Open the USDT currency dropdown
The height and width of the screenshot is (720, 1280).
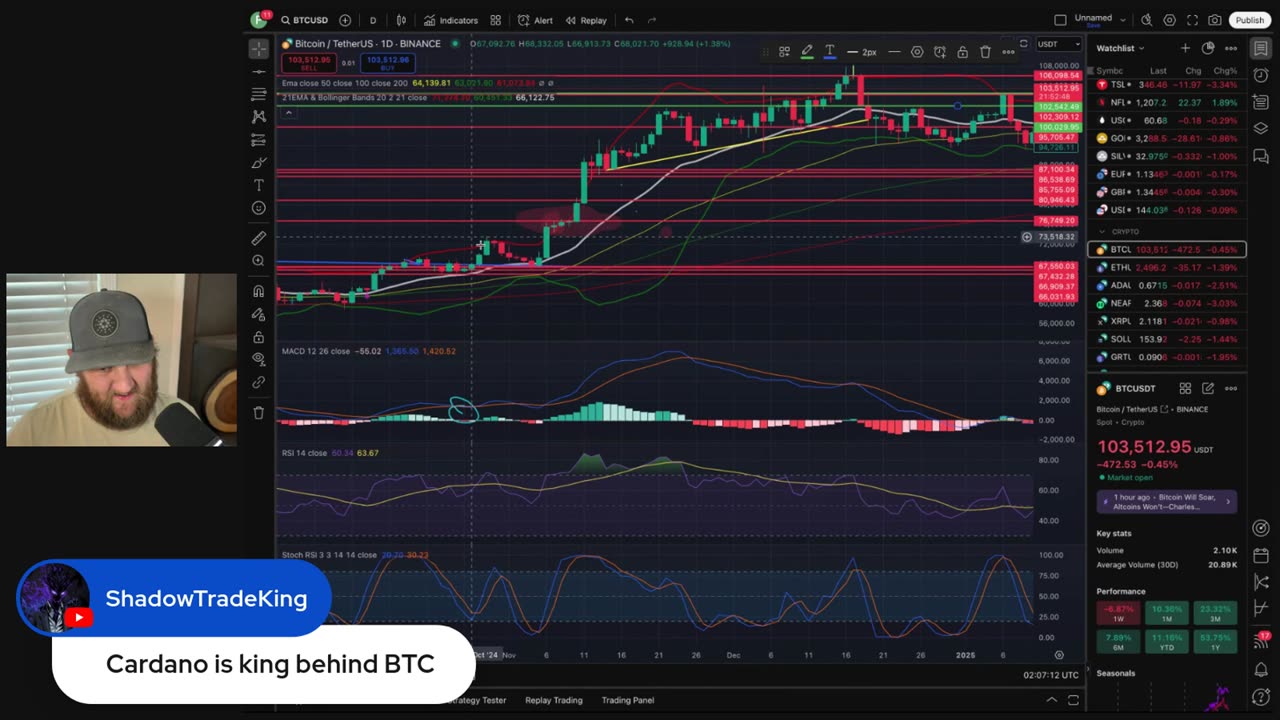(1058, 44)
